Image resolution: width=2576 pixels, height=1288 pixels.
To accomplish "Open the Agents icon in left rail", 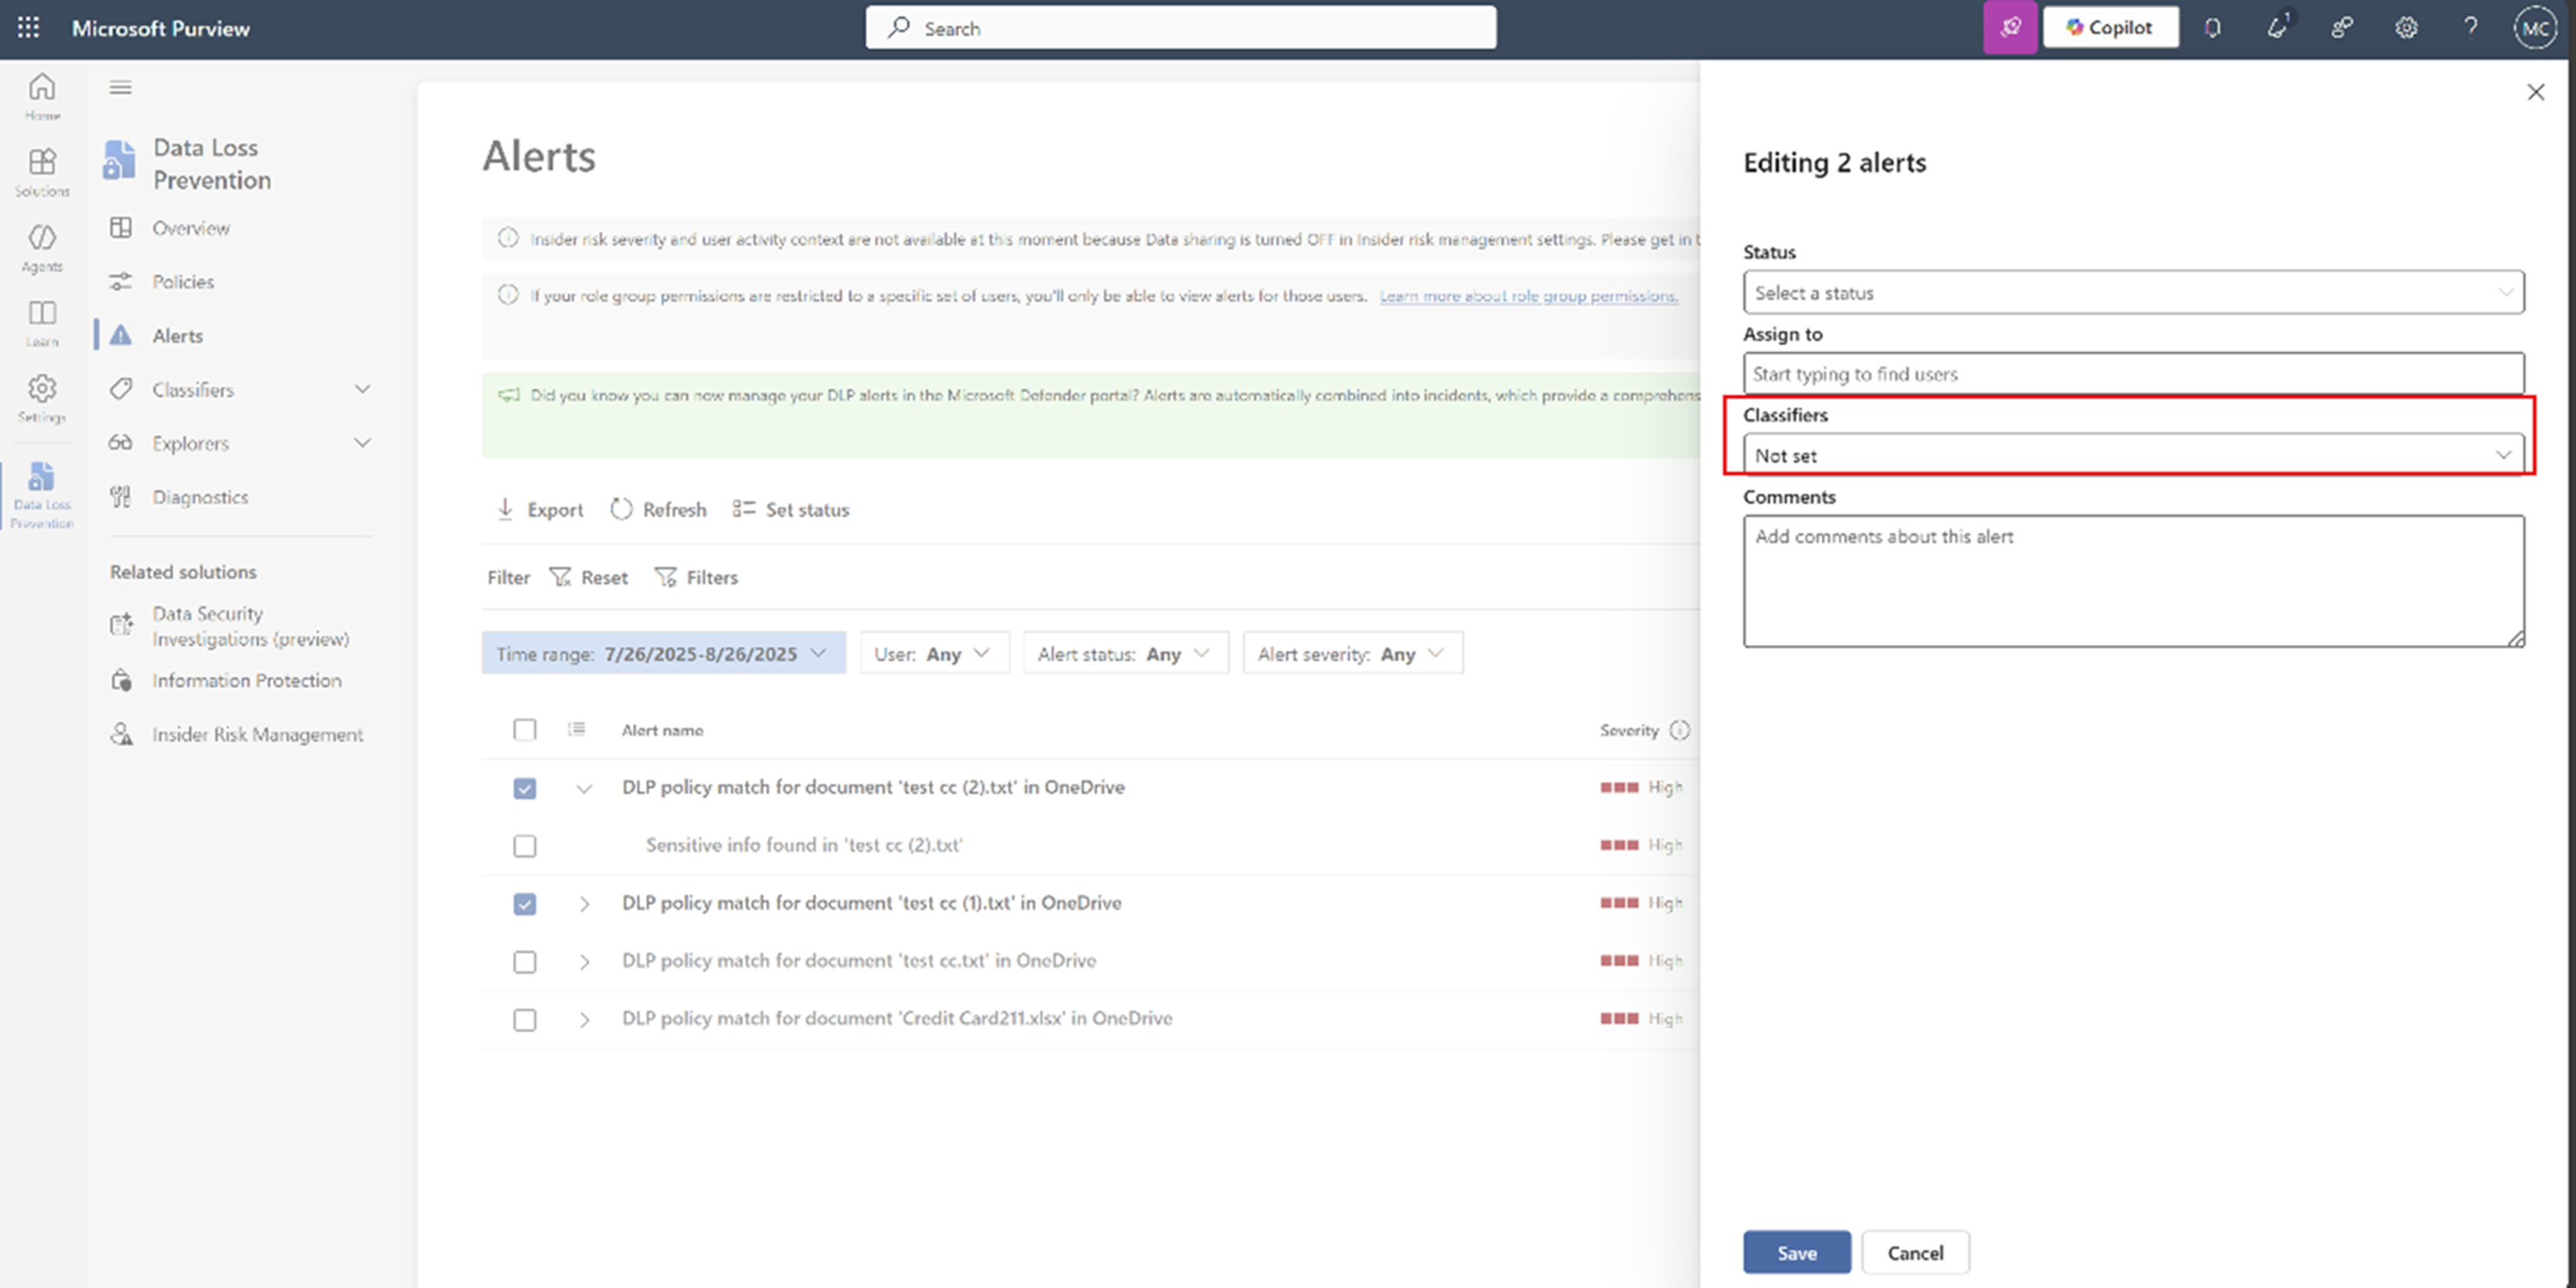I will click(42, 246).
